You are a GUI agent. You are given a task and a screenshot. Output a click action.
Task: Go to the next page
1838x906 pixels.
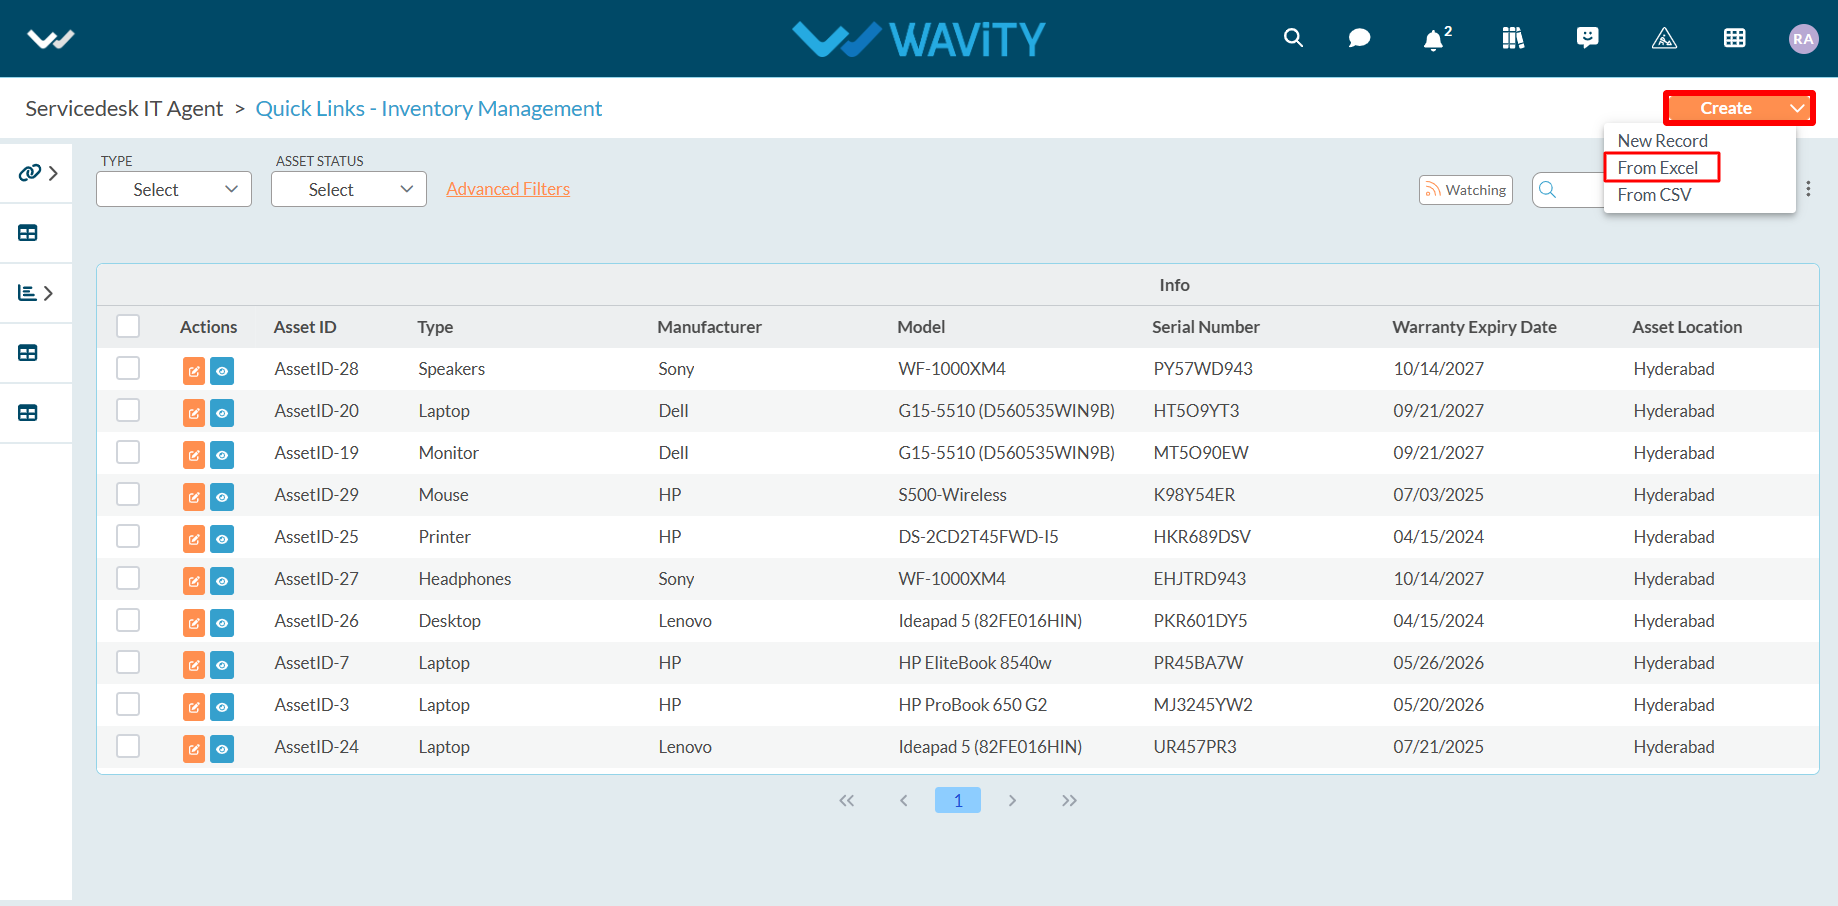(1012, 800)
